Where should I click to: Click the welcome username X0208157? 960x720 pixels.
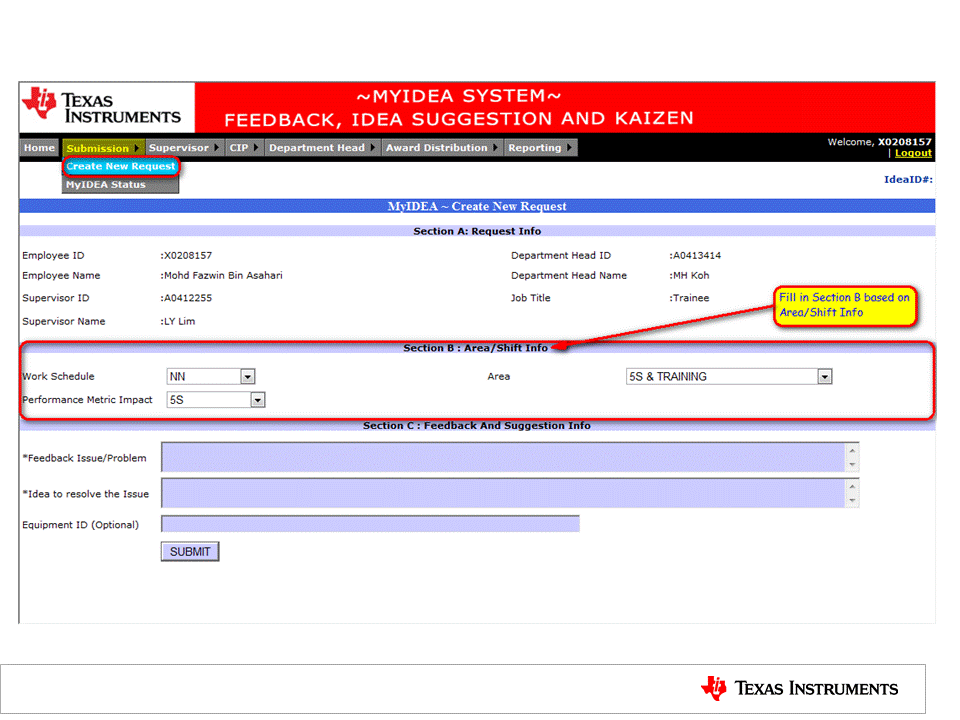(x=904, y=142)
